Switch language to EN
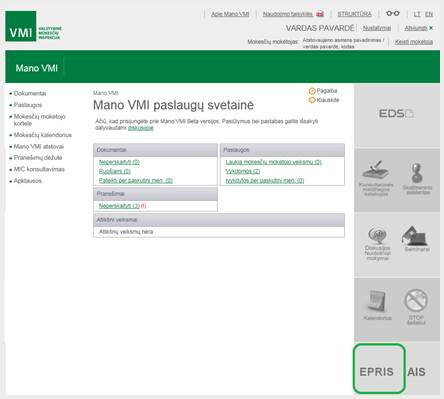 (429, 14)
